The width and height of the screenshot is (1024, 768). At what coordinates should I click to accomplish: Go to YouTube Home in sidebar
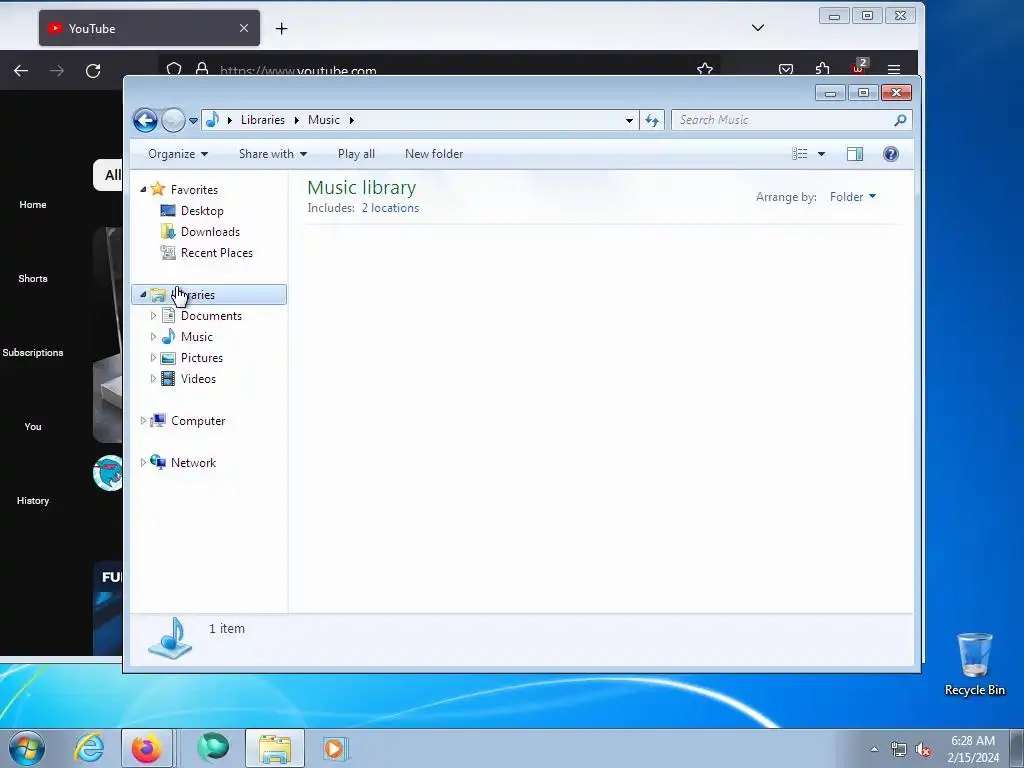[x=33, y=204]
